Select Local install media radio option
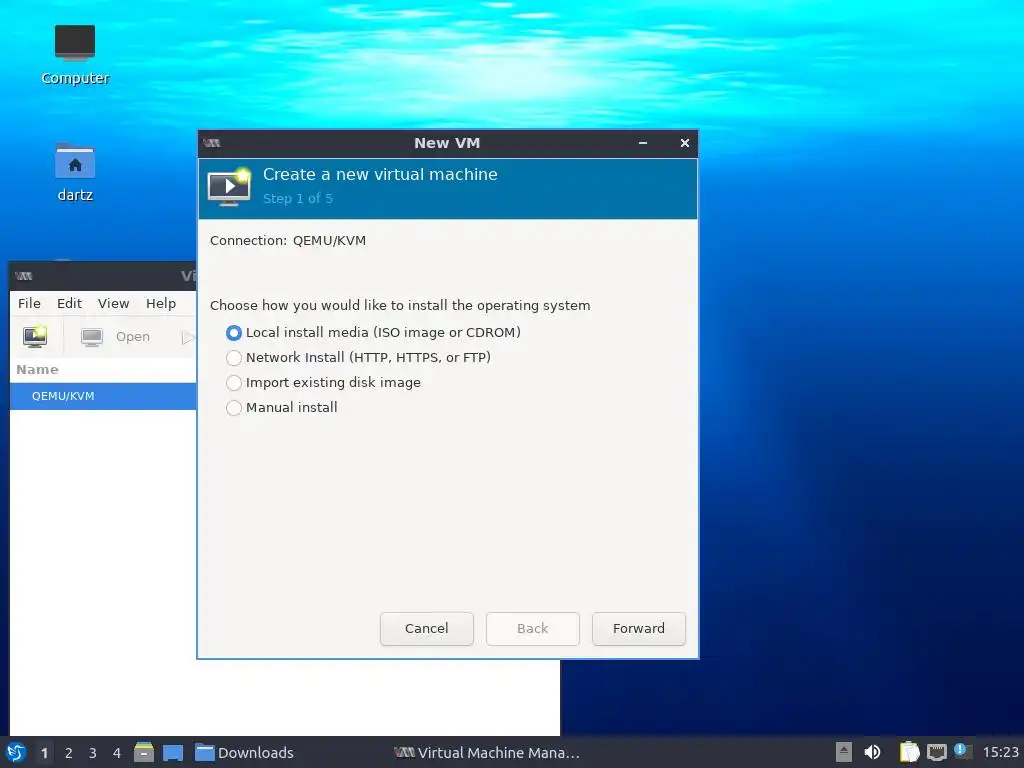The image size is (1024, 768). [373, 332]
